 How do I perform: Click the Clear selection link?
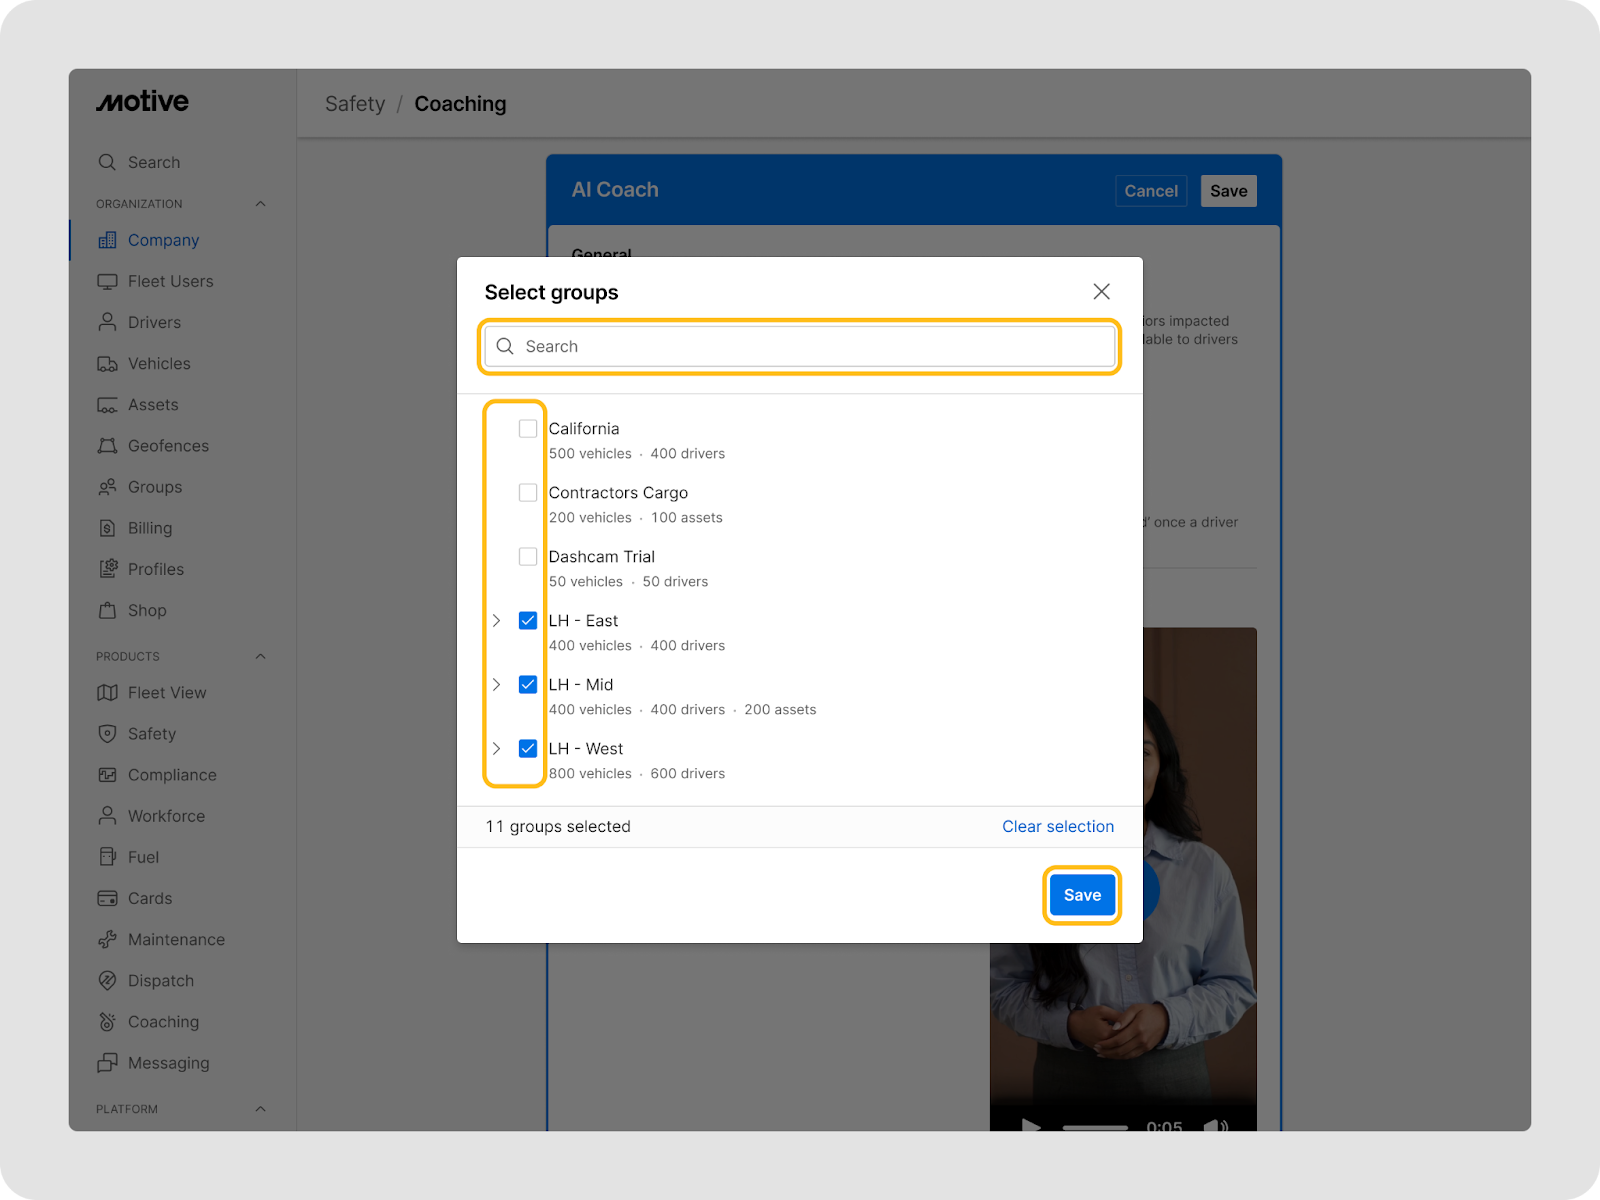tap(1057, 827)
